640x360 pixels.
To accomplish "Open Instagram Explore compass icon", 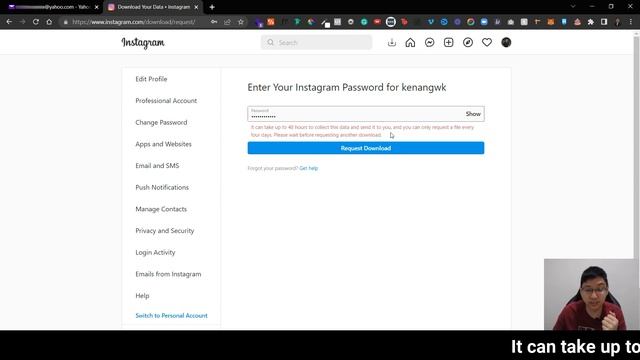I will pyautogui.click(x=468, y=42).
